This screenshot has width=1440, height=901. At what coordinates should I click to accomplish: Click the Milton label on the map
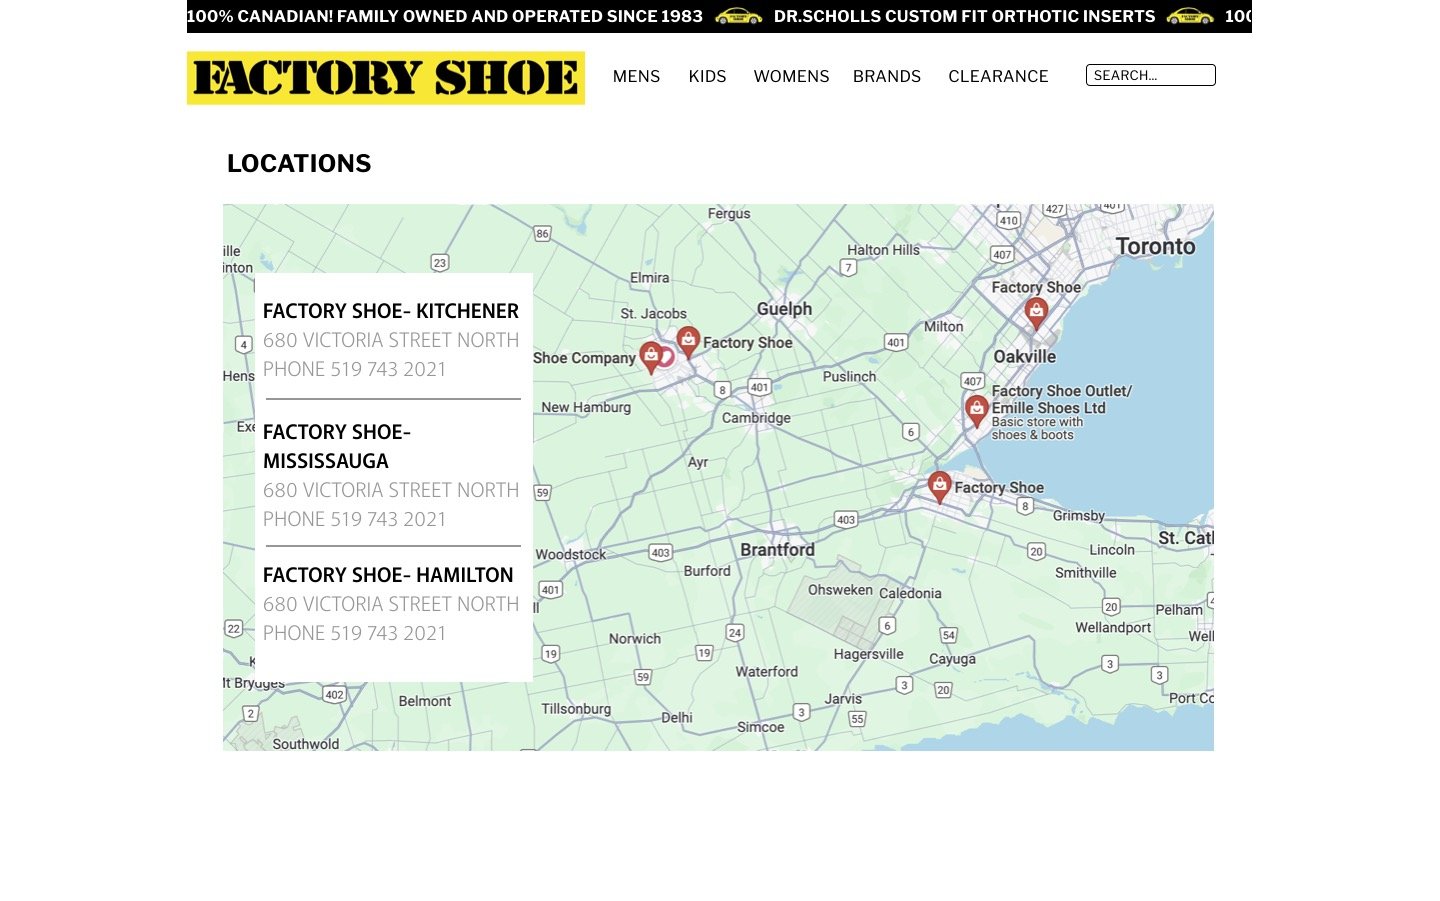coord(943,327)
